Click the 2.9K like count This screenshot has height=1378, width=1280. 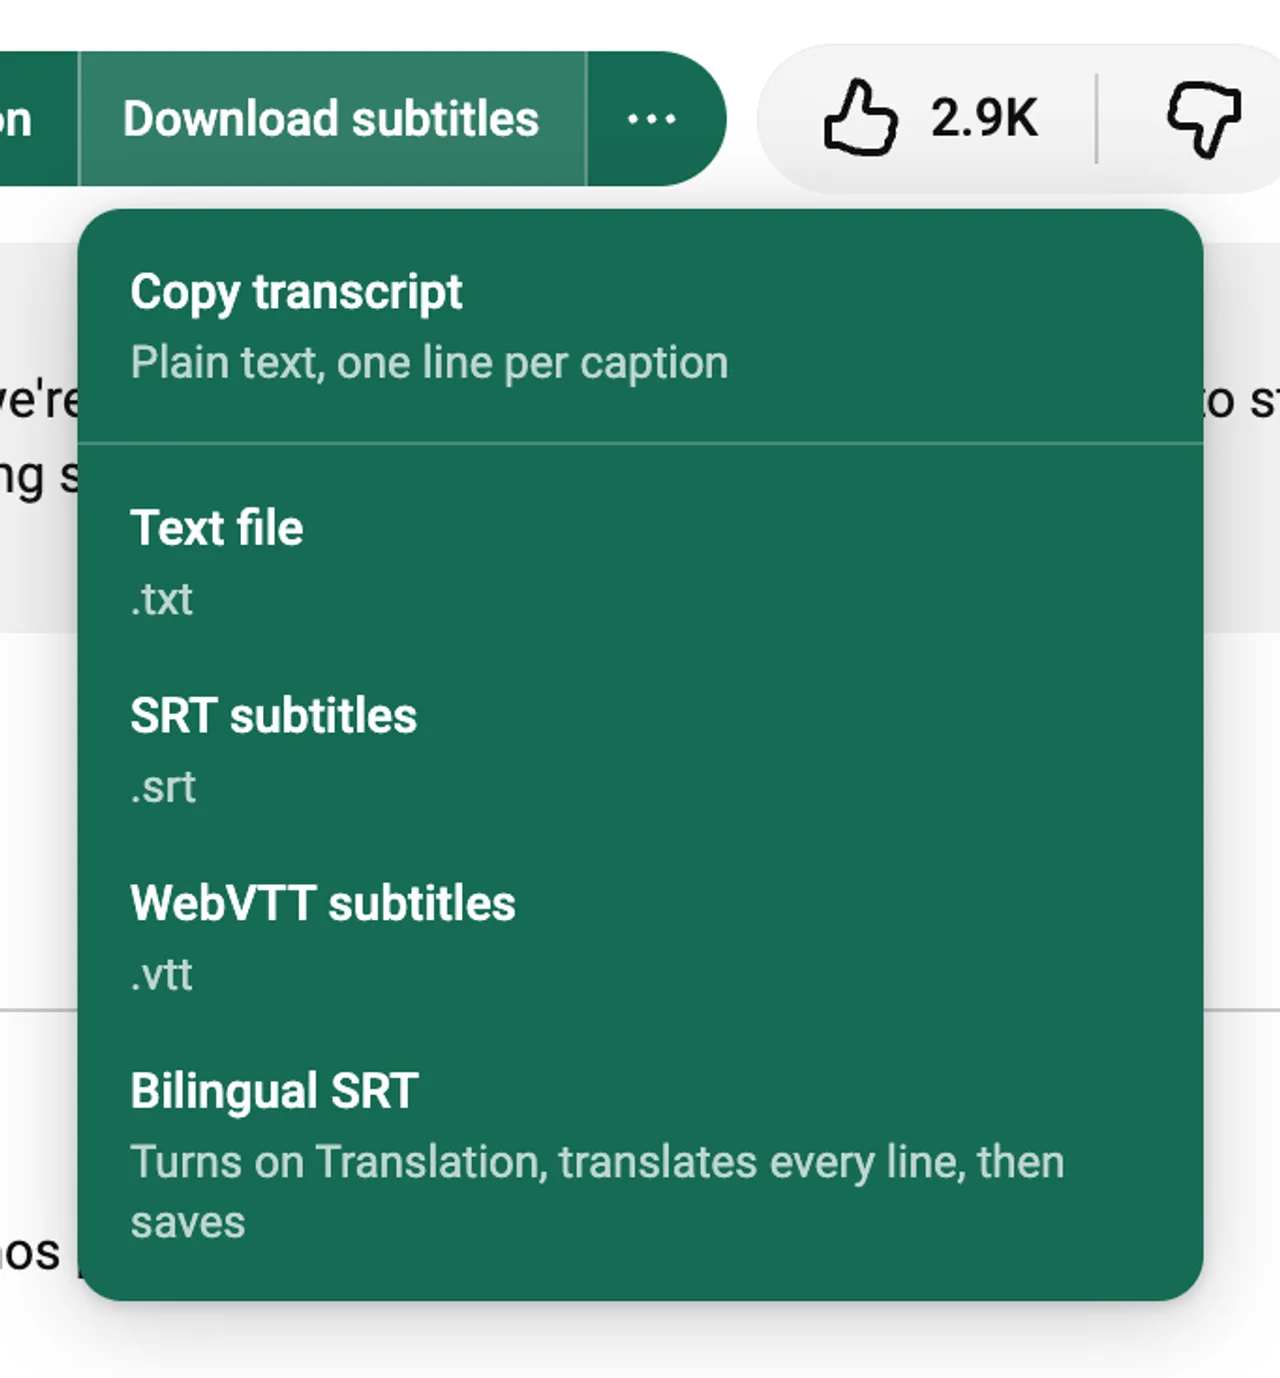click(x=984, y=119)
